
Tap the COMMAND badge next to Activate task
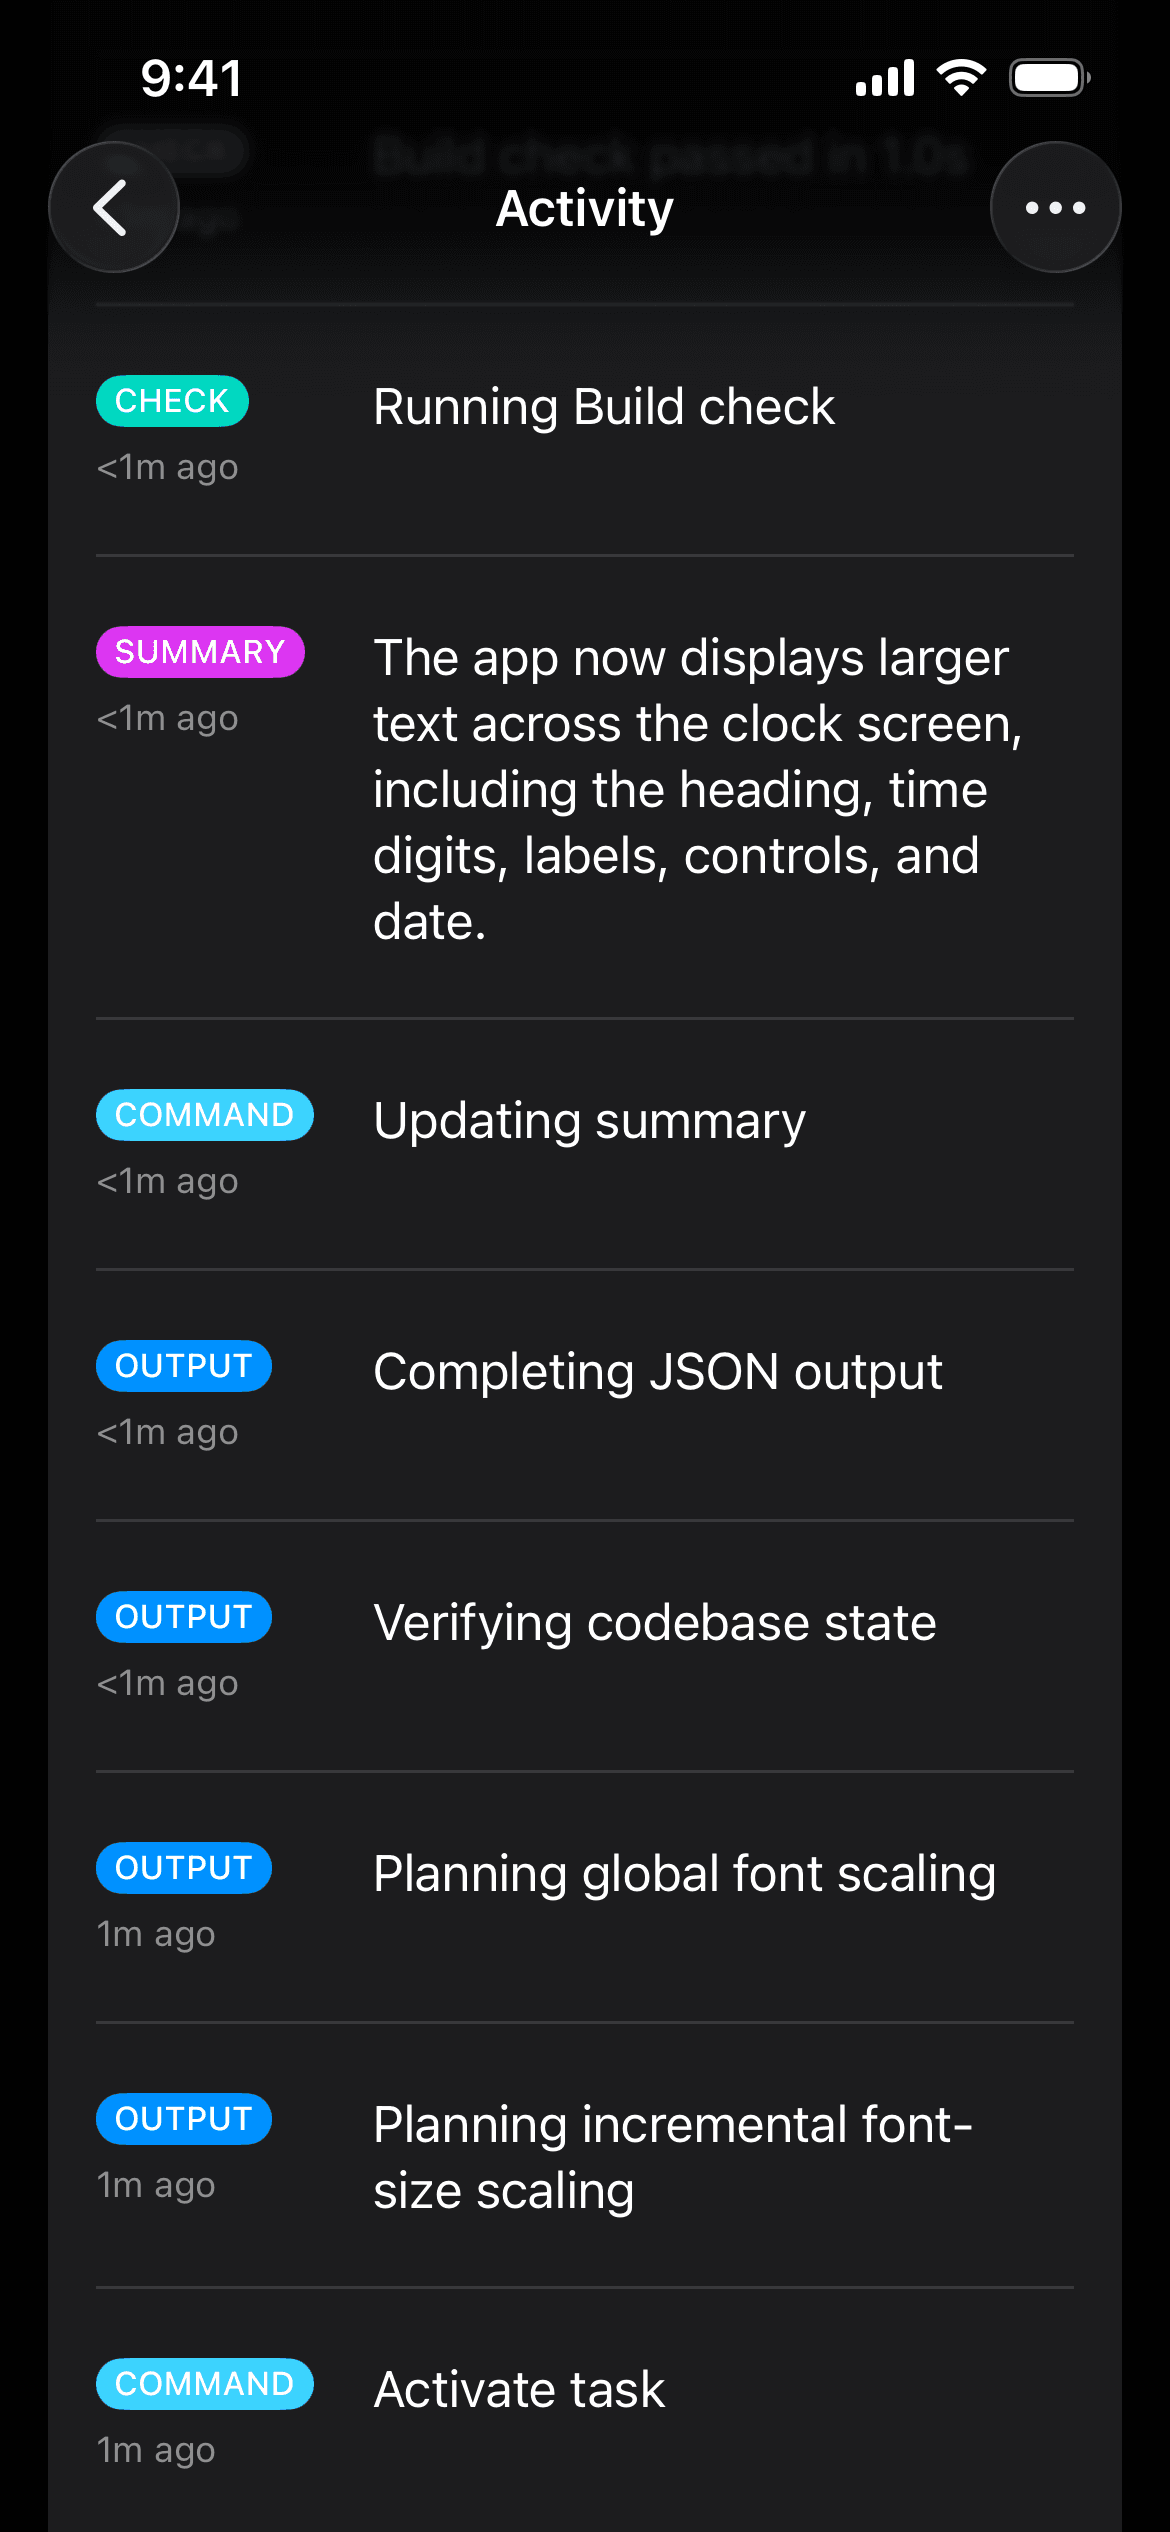(x=203, y=2384)
